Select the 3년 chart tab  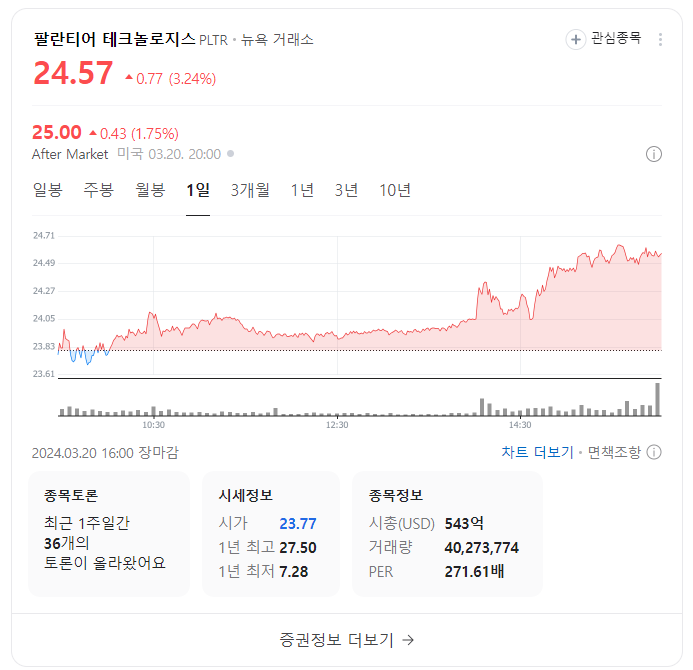tap(346, 190)
